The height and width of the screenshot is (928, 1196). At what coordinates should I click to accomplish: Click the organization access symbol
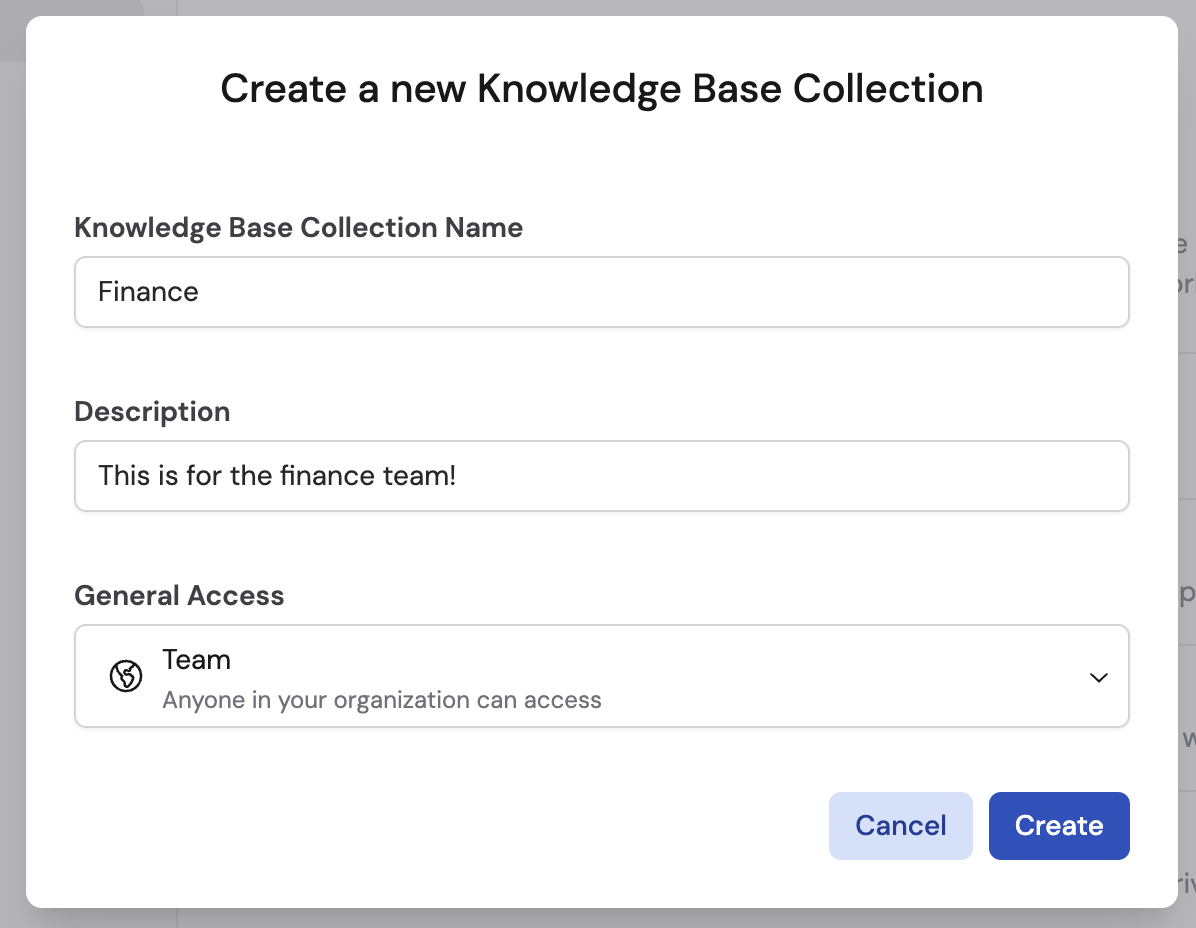[125, 676]
